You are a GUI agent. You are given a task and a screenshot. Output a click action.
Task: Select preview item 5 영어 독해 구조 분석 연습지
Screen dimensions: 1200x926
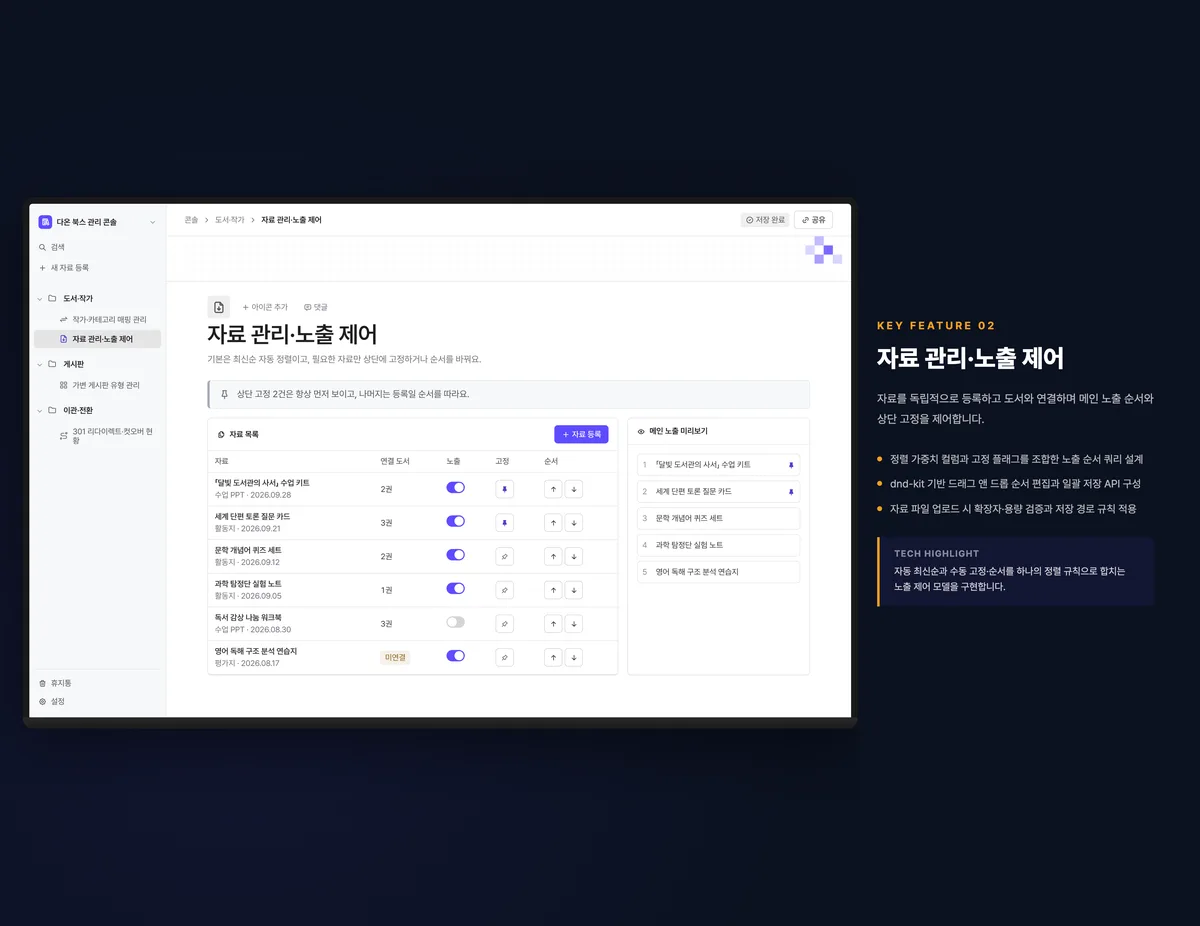(x=718, y=572)
